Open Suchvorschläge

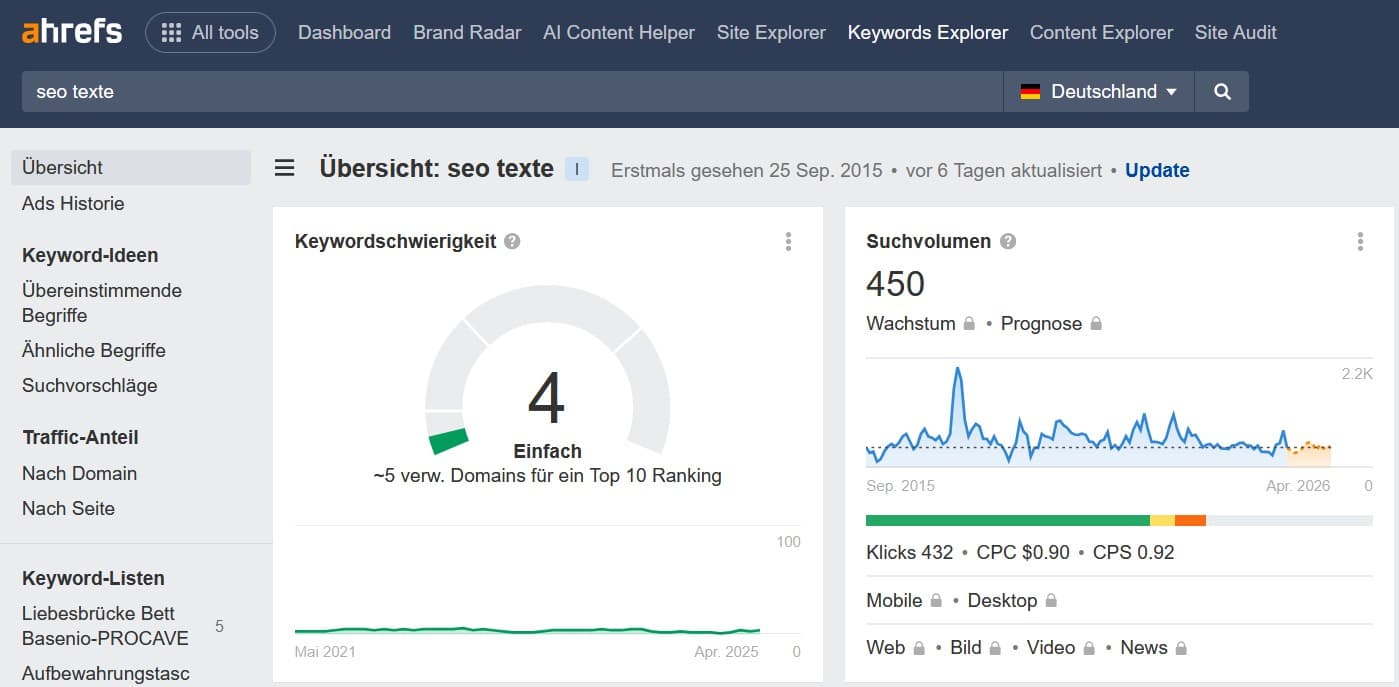pos(90,385)
